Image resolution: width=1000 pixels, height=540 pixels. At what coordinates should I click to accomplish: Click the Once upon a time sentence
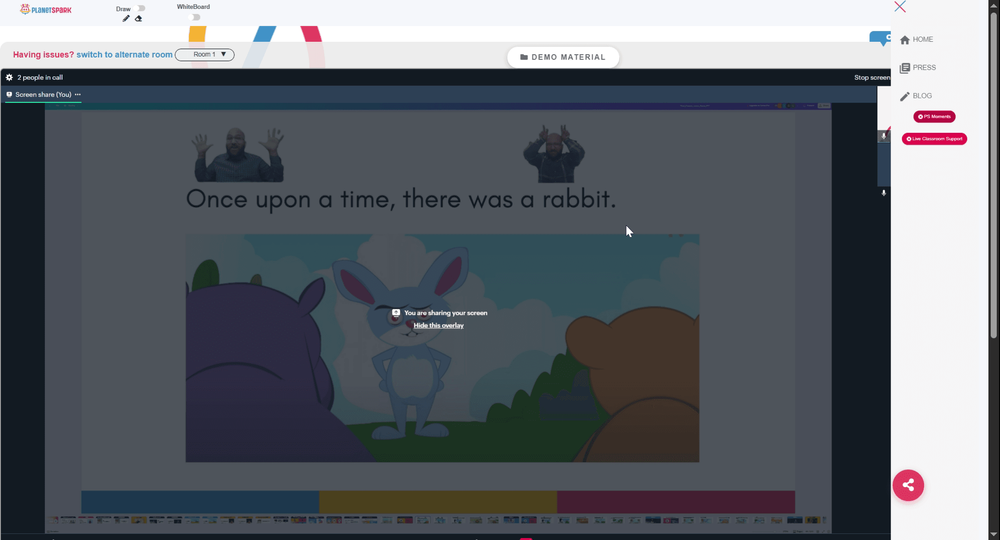point(401,200)
